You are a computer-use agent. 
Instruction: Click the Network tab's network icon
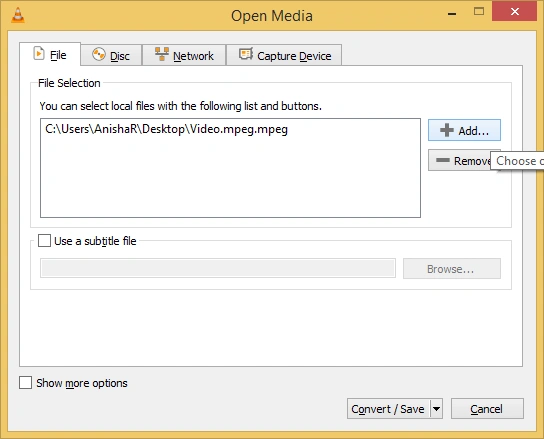point(162,54)
